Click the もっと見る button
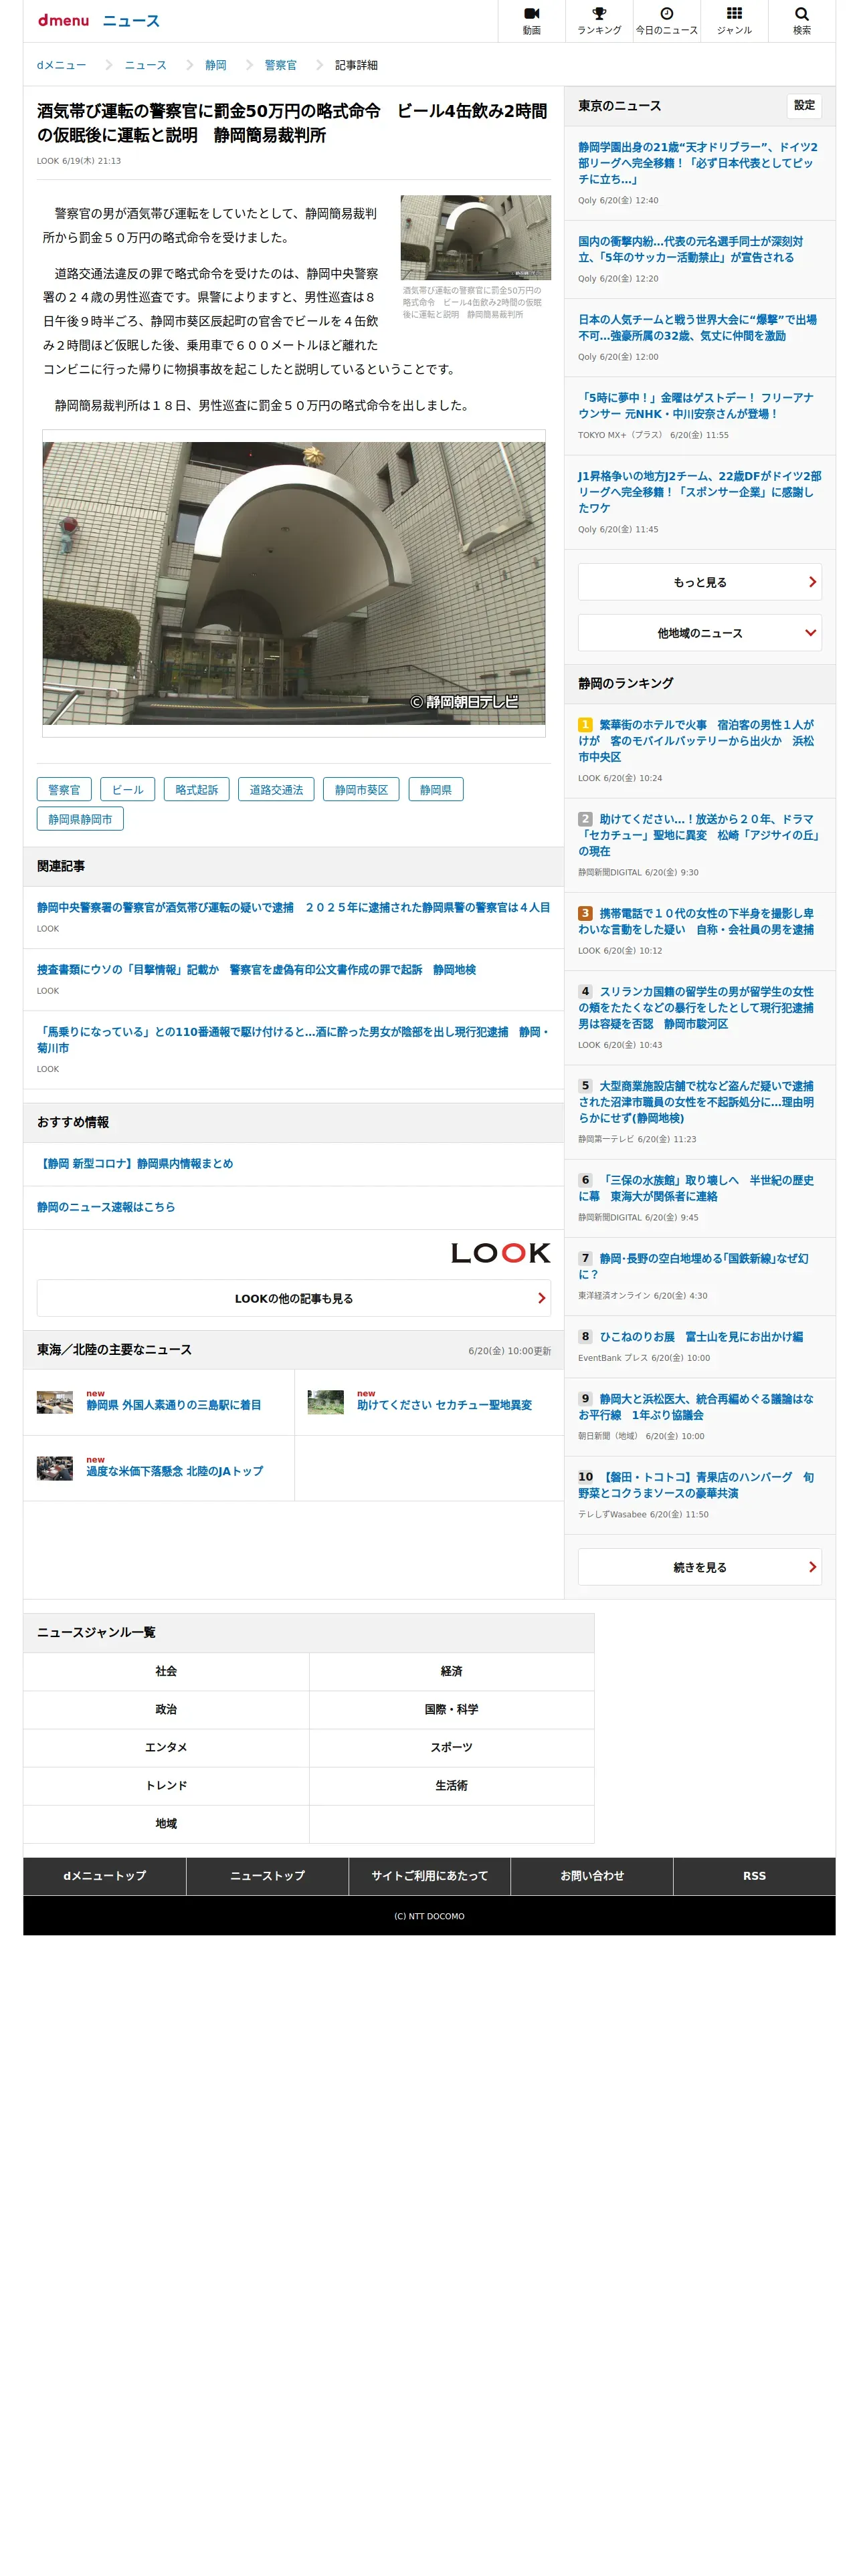The height and width of the screenshot is (2576, 859). pos(700,582)
